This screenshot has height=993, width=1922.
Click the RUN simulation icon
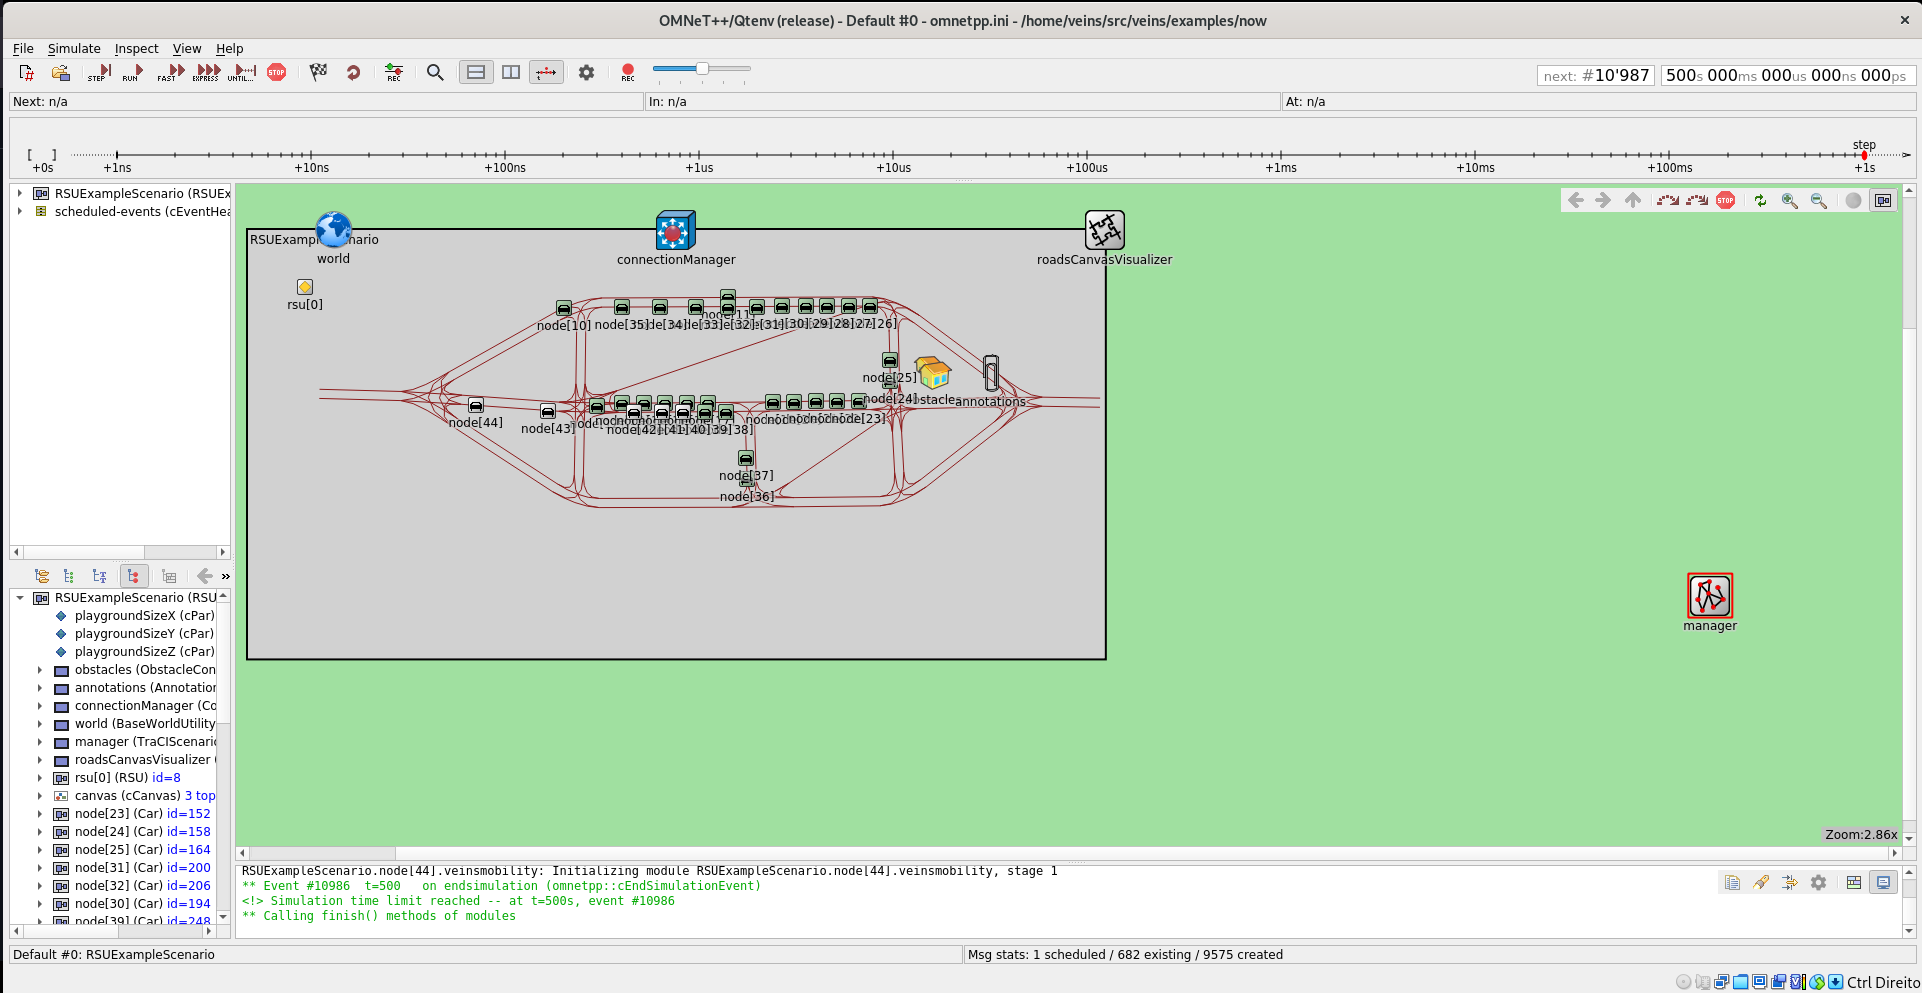click(x=131, y=72)
